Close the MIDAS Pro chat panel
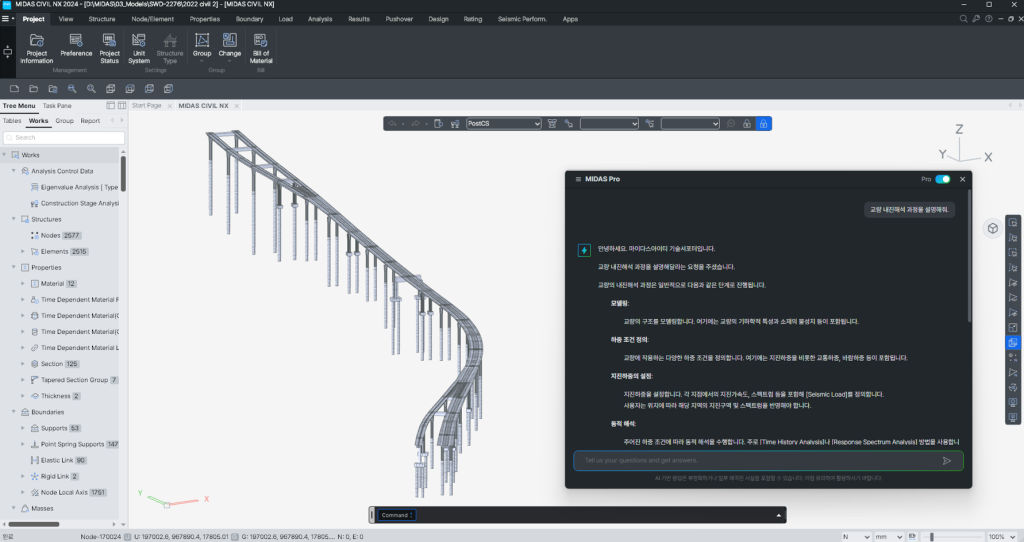The width and height of the screenshot is (1024, 542). coord(962,179)
